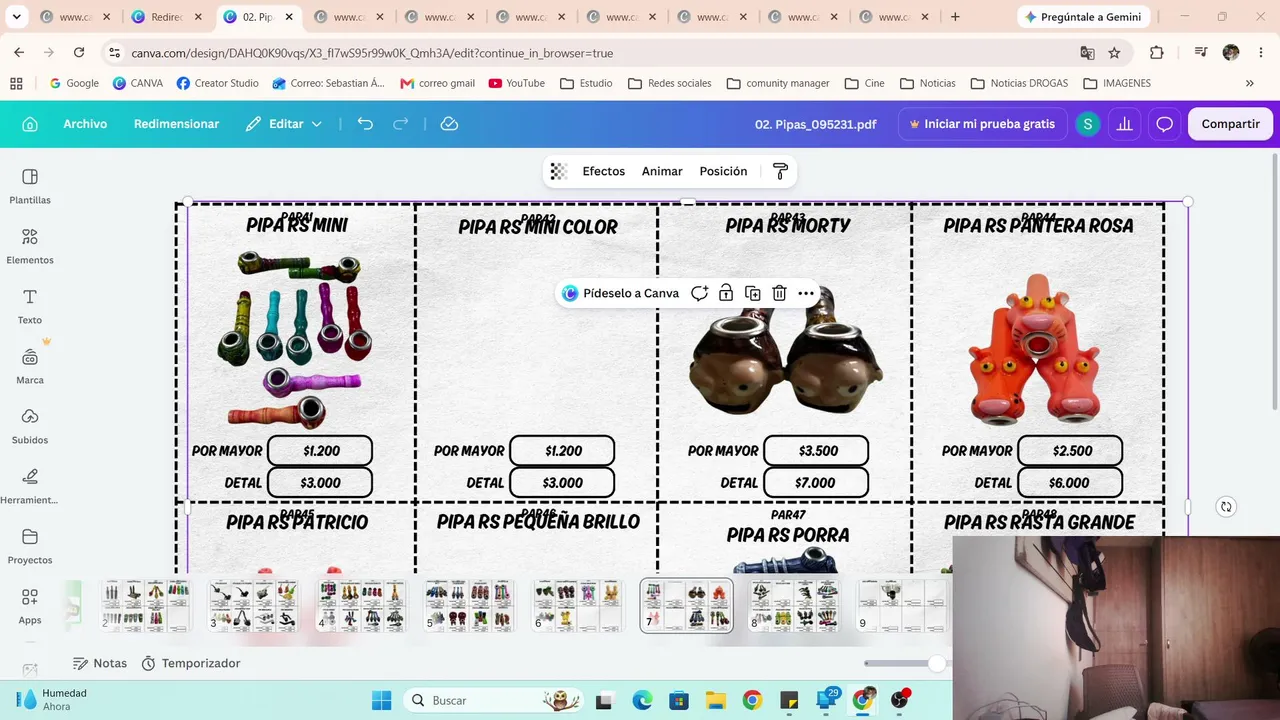
Task: Open the analytics bar chart icon
Action: point(1125,124)
